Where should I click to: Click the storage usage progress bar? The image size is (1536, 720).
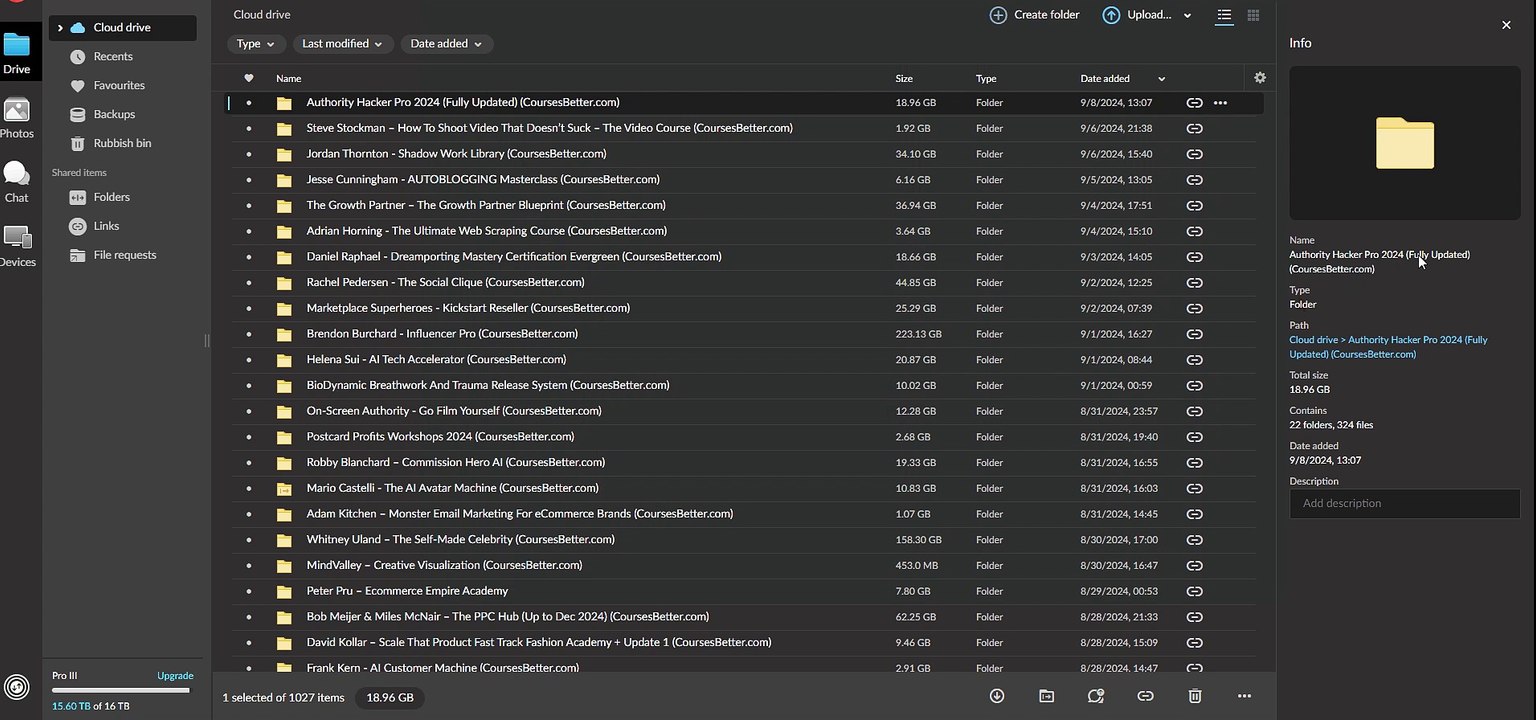click(x=121, y=690)
